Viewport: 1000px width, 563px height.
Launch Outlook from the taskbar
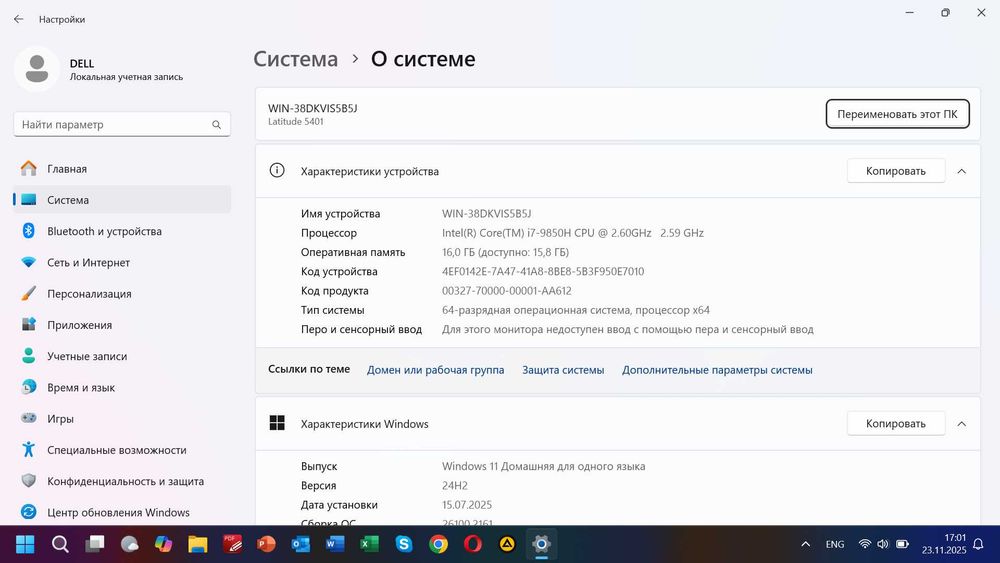click(300, 544)
